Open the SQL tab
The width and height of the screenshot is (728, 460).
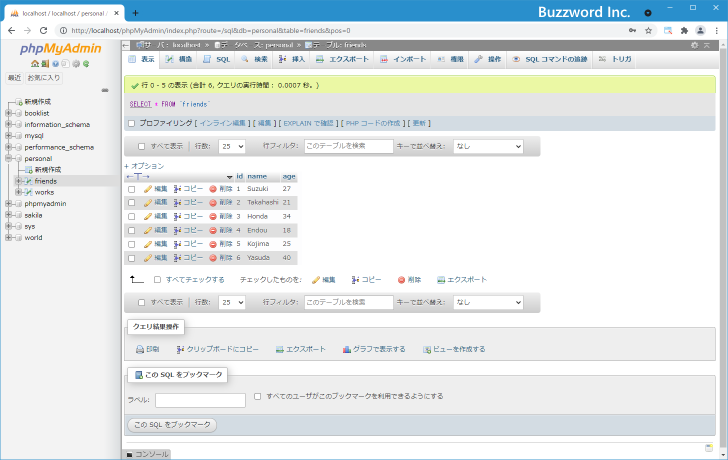click(x=217, y=59)
